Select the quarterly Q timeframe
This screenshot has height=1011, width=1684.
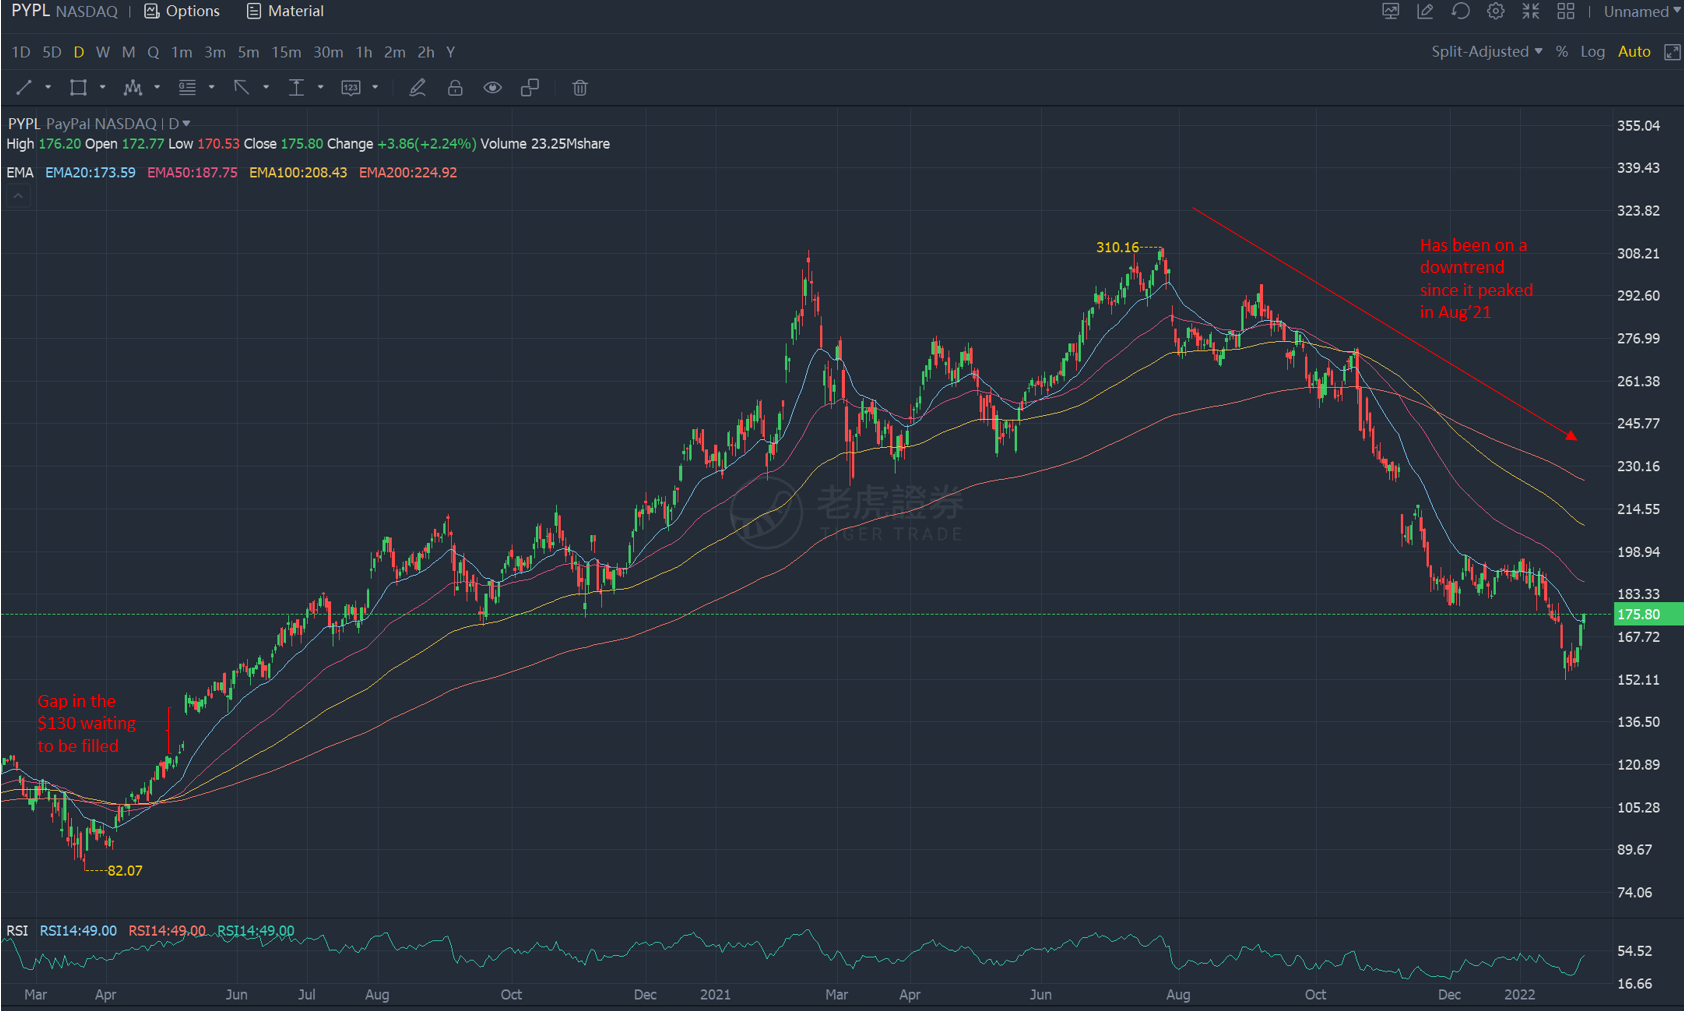(153, 52)
